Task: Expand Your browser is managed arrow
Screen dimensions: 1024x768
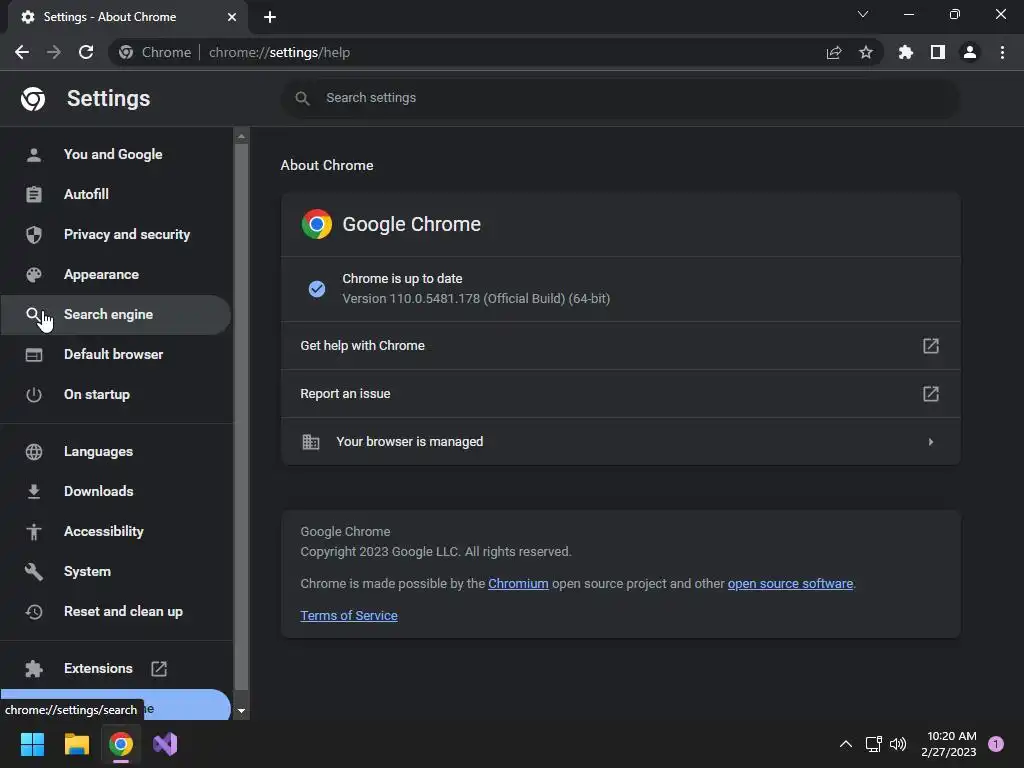Action: point(931,442)
